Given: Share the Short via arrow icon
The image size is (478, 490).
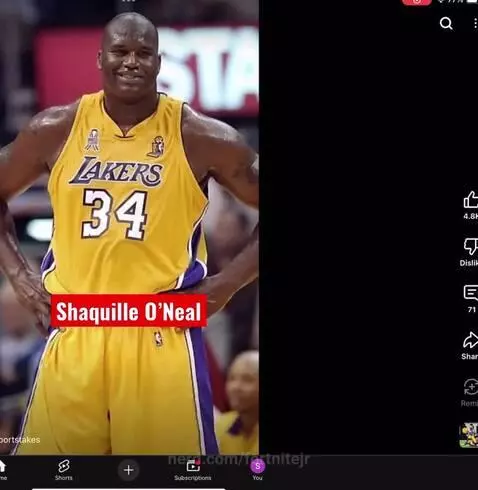Looking at the screenshot, I should coord(471,340).
